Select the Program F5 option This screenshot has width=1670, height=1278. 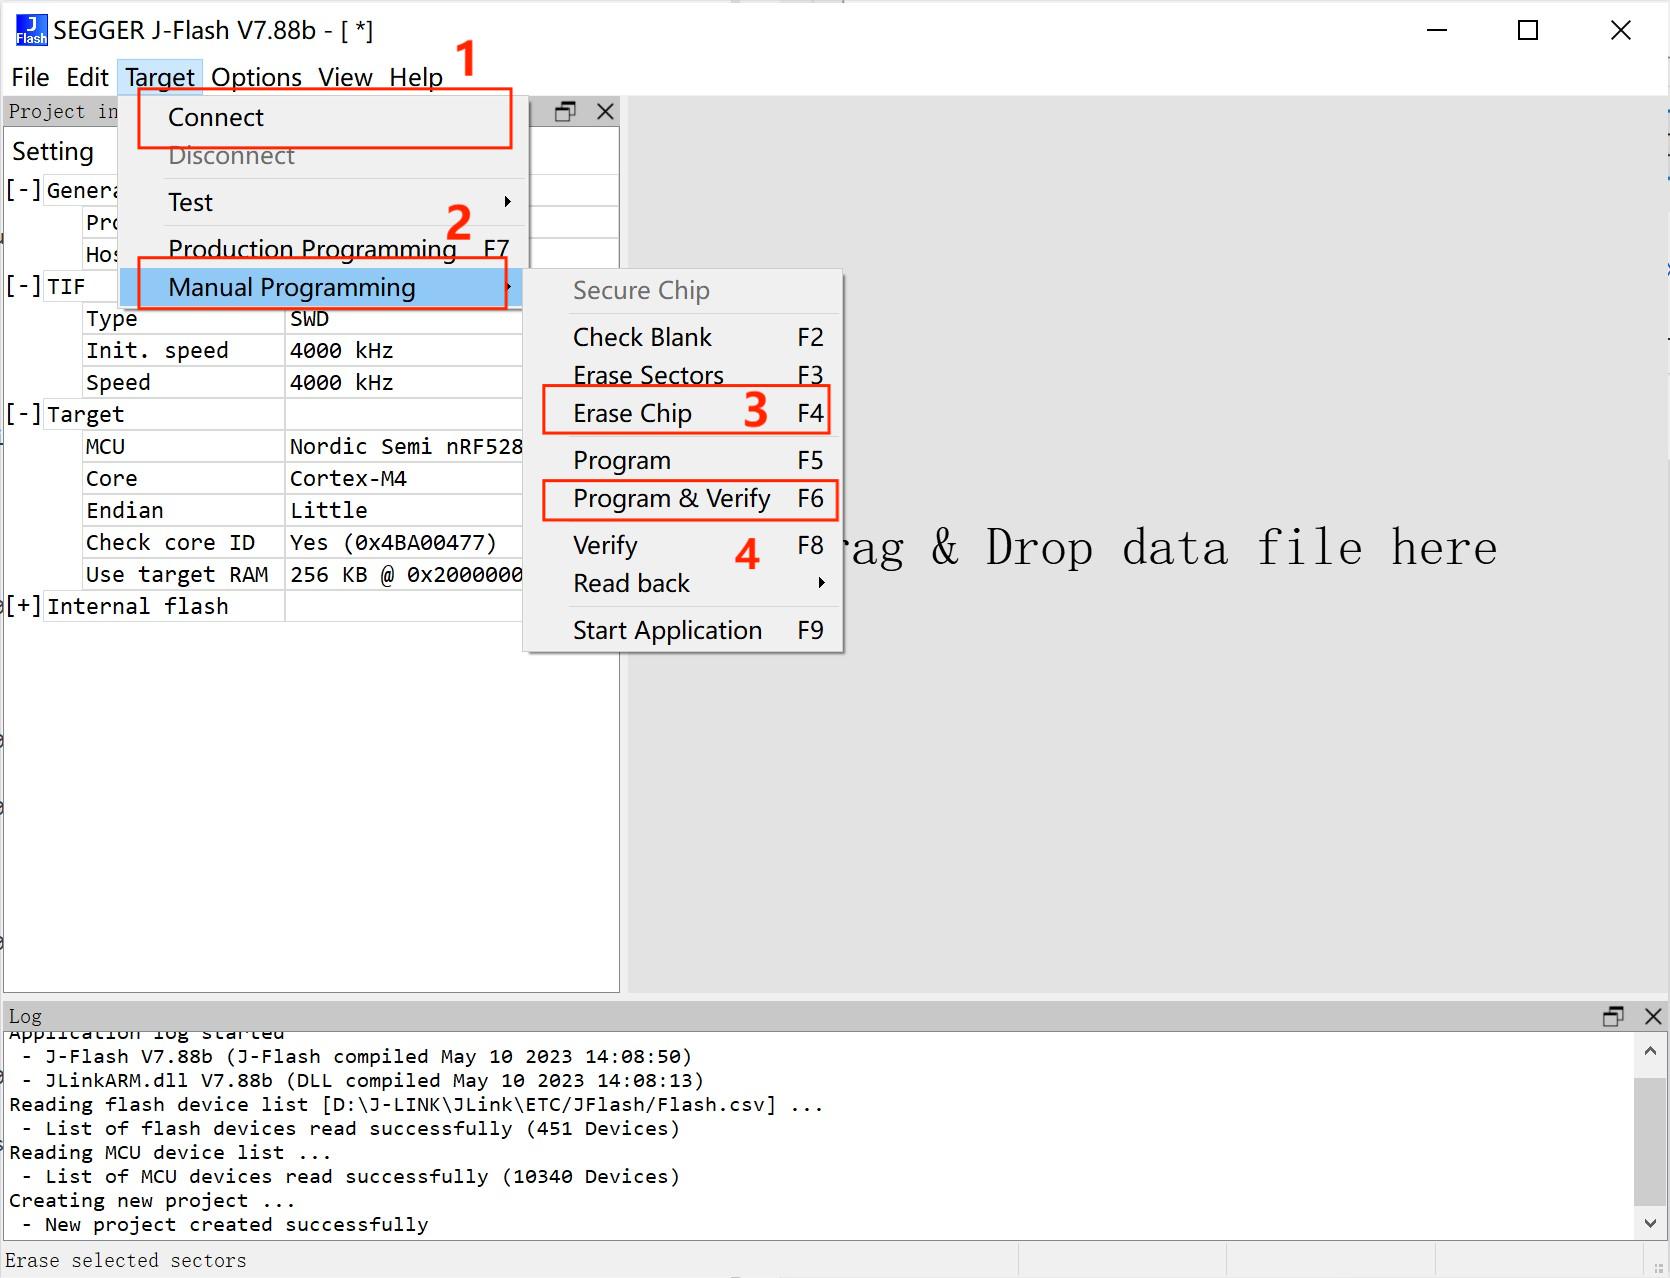click(684, 460)
